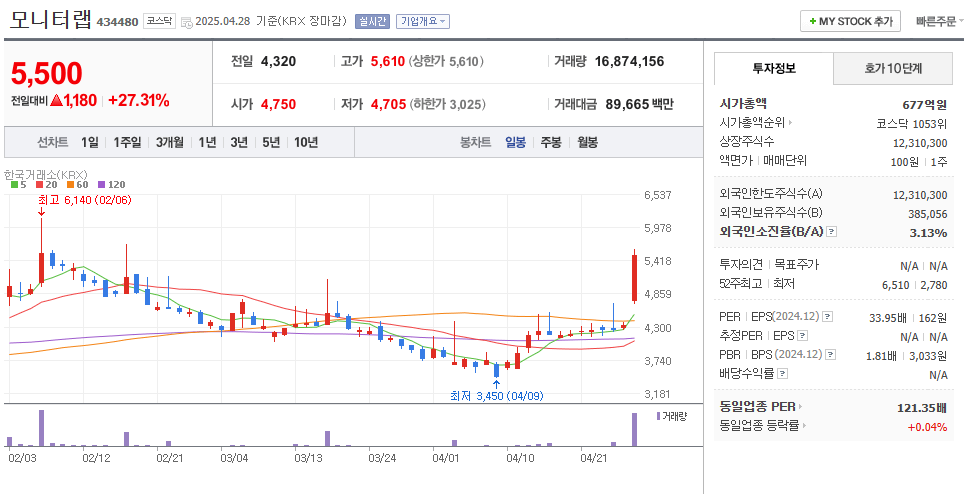968x494 pixels.
Task: Click the large red candlestick on 04/28
Action: [634, 278]
